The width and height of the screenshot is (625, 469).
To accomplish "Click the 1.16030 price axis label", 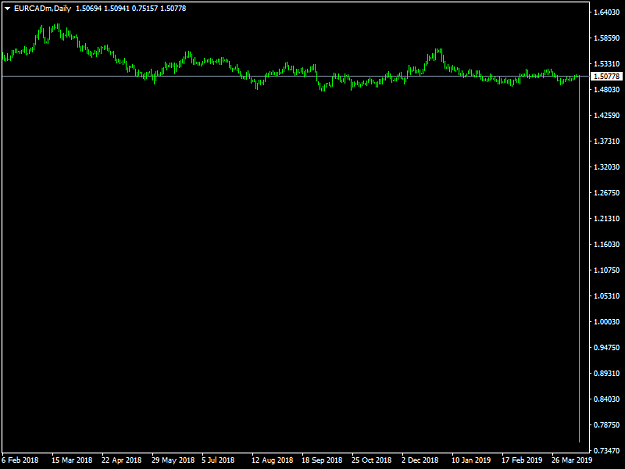I will (607, 244).
